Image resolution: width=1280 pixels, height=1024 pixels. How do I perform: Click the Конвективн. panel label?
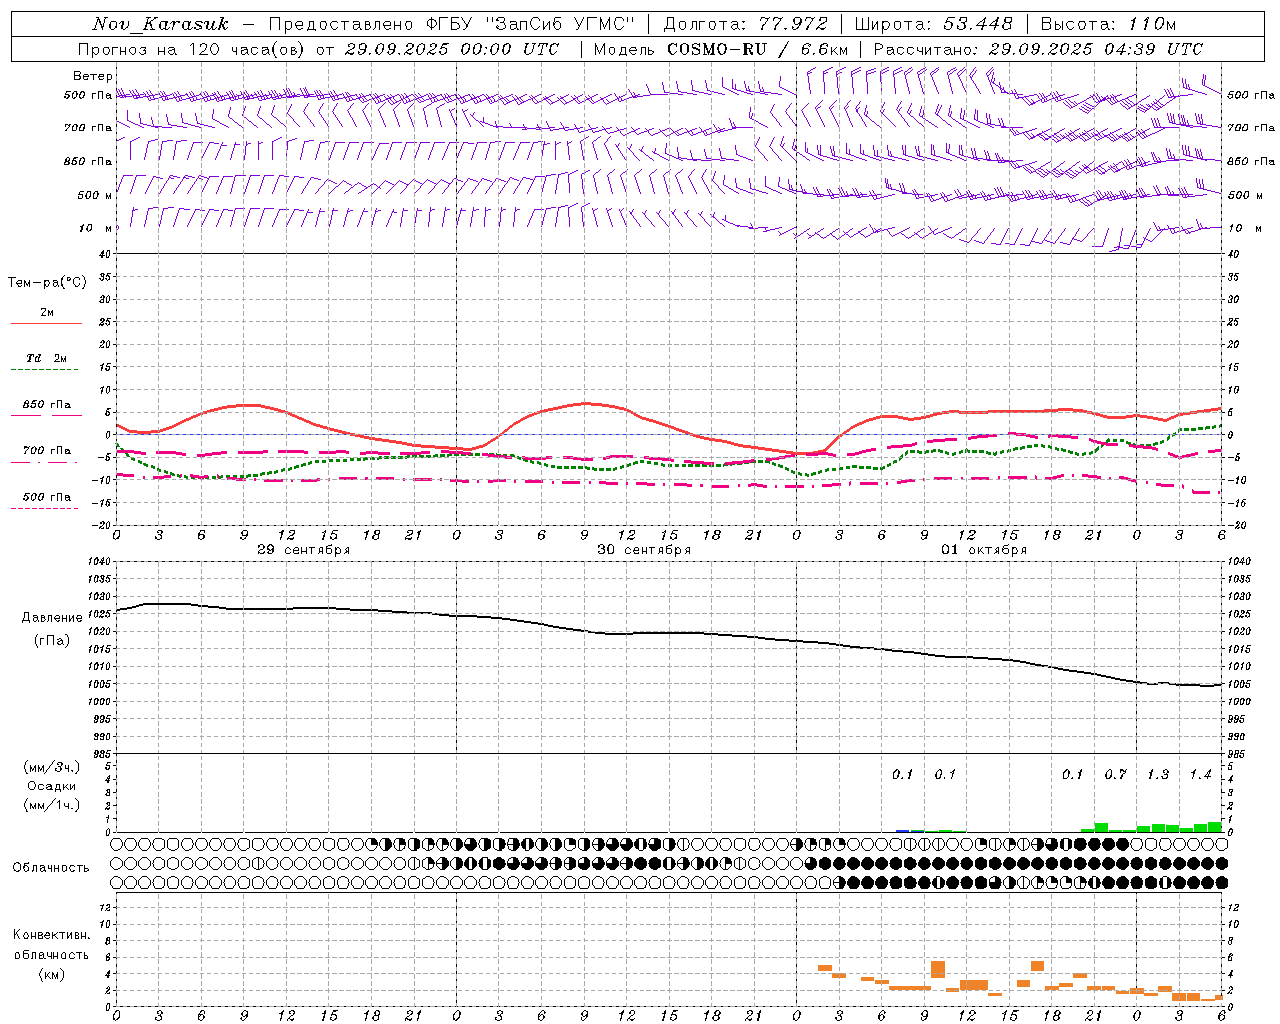[x=51, y=935]
